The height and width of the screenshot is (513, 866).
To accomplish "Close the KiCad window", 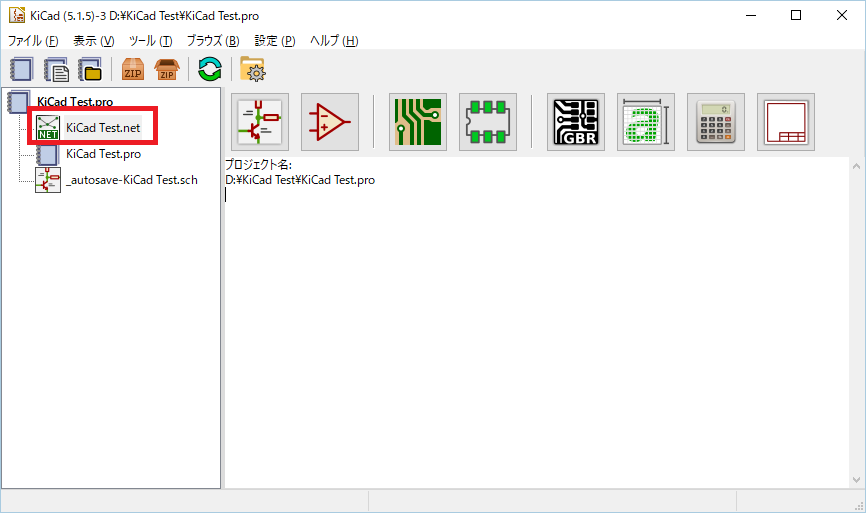I will (x=842, y=15).
